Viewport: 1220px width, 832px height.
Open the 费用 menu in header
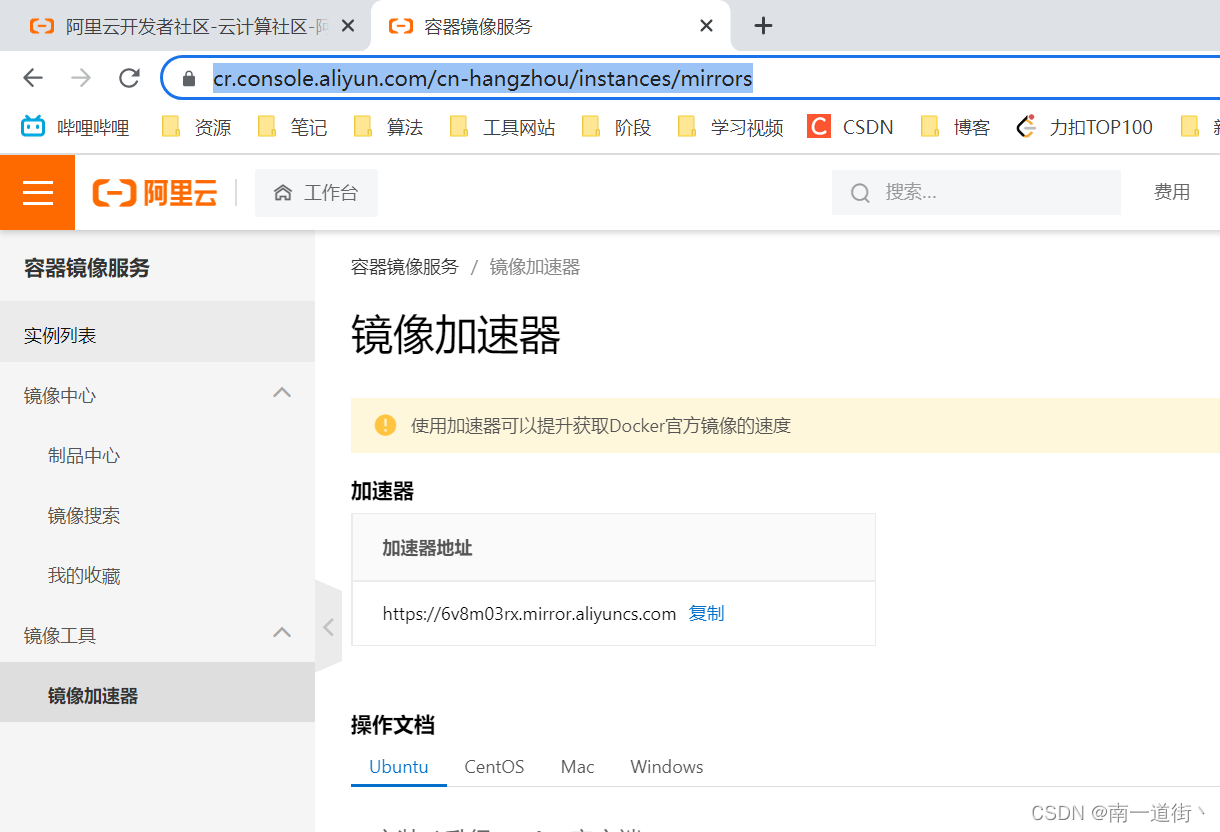coord(1172,192)
